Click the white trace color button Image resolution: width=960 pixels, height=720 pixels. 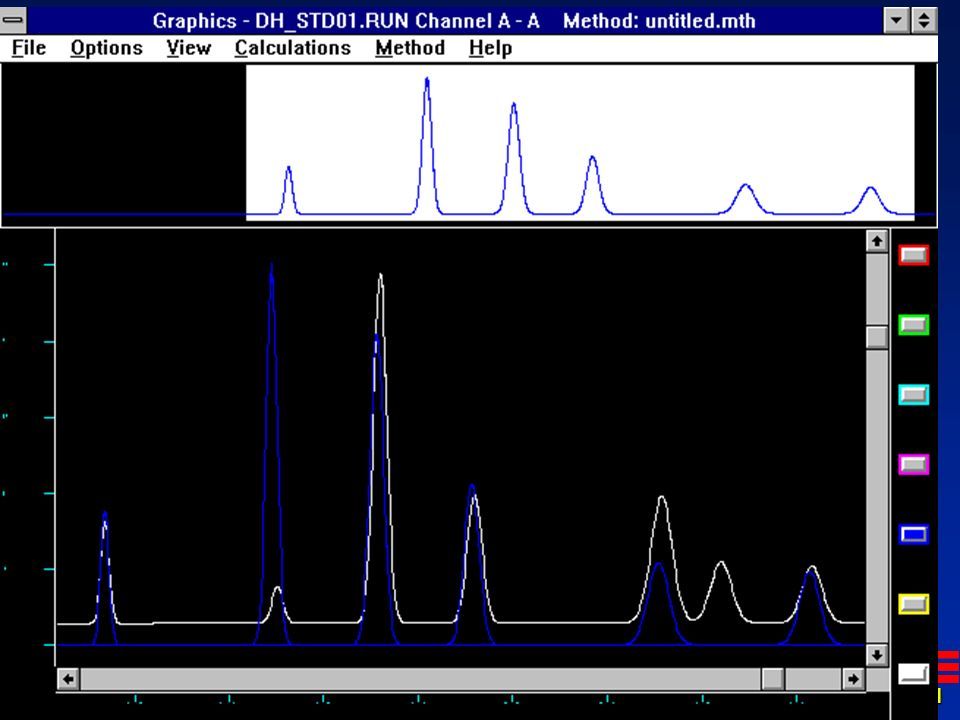(x=913, y=674)
